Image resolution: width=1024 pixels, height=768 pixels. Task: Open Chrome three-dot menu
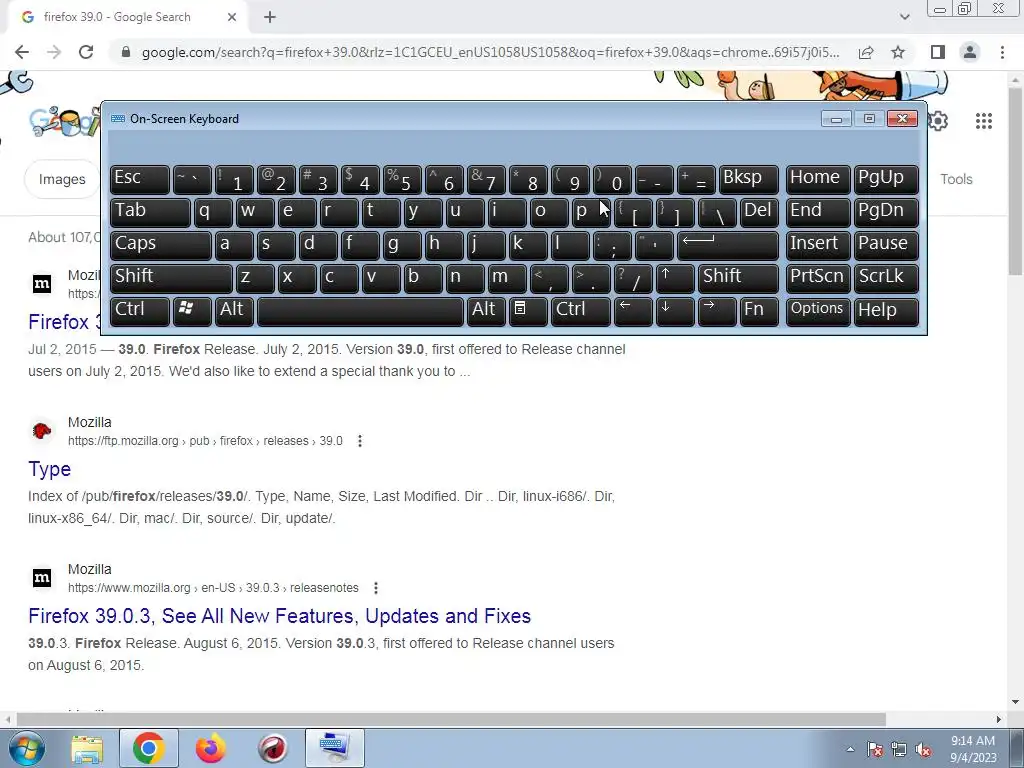click(1002, 52)
